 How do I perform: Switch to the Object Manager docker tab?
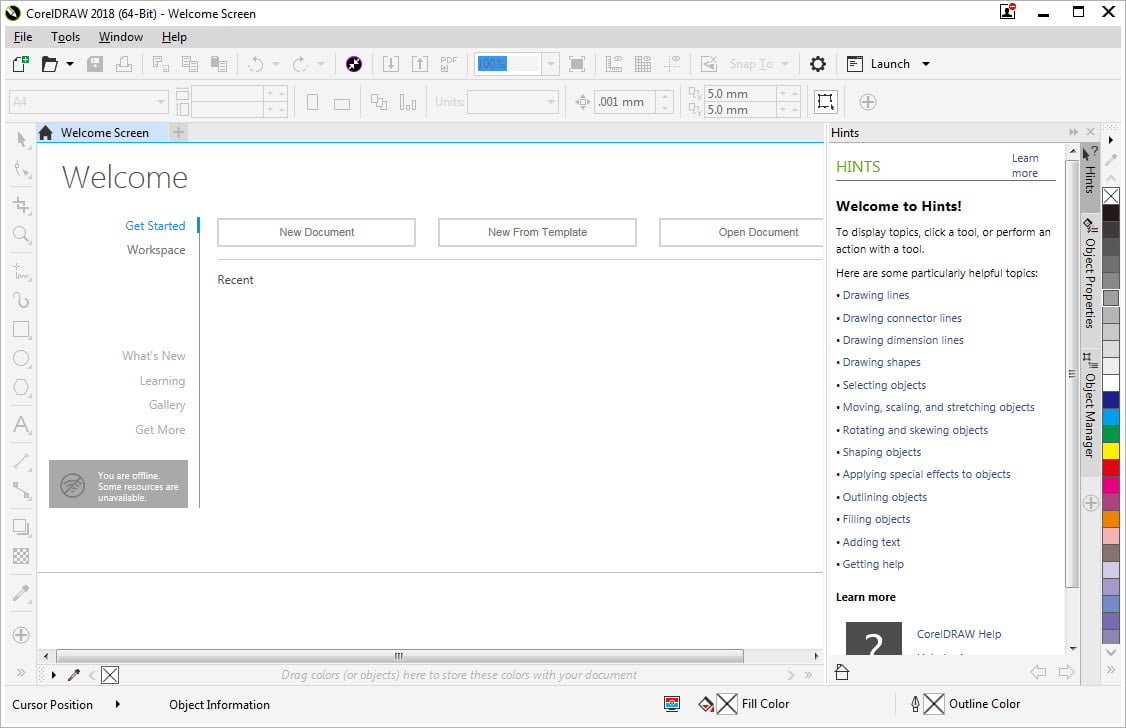tap(1089, 406)
